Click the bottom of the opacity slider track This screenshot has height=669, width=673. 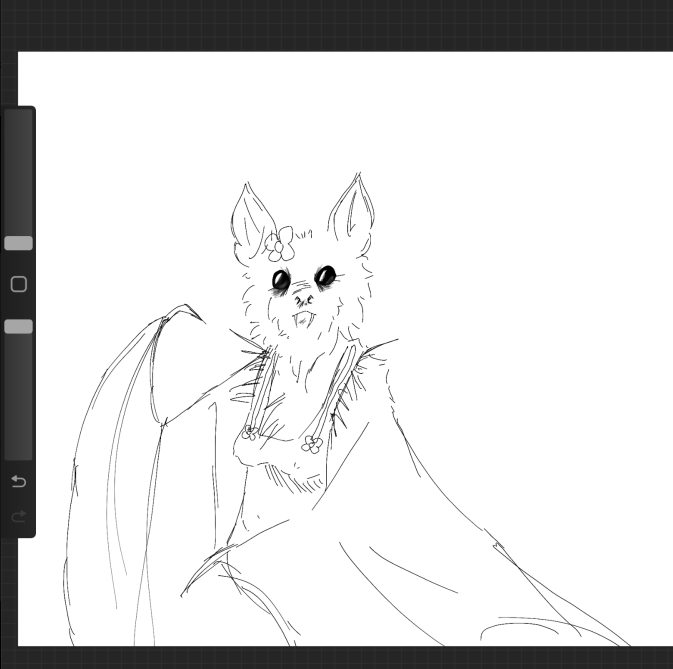(18, 450)
